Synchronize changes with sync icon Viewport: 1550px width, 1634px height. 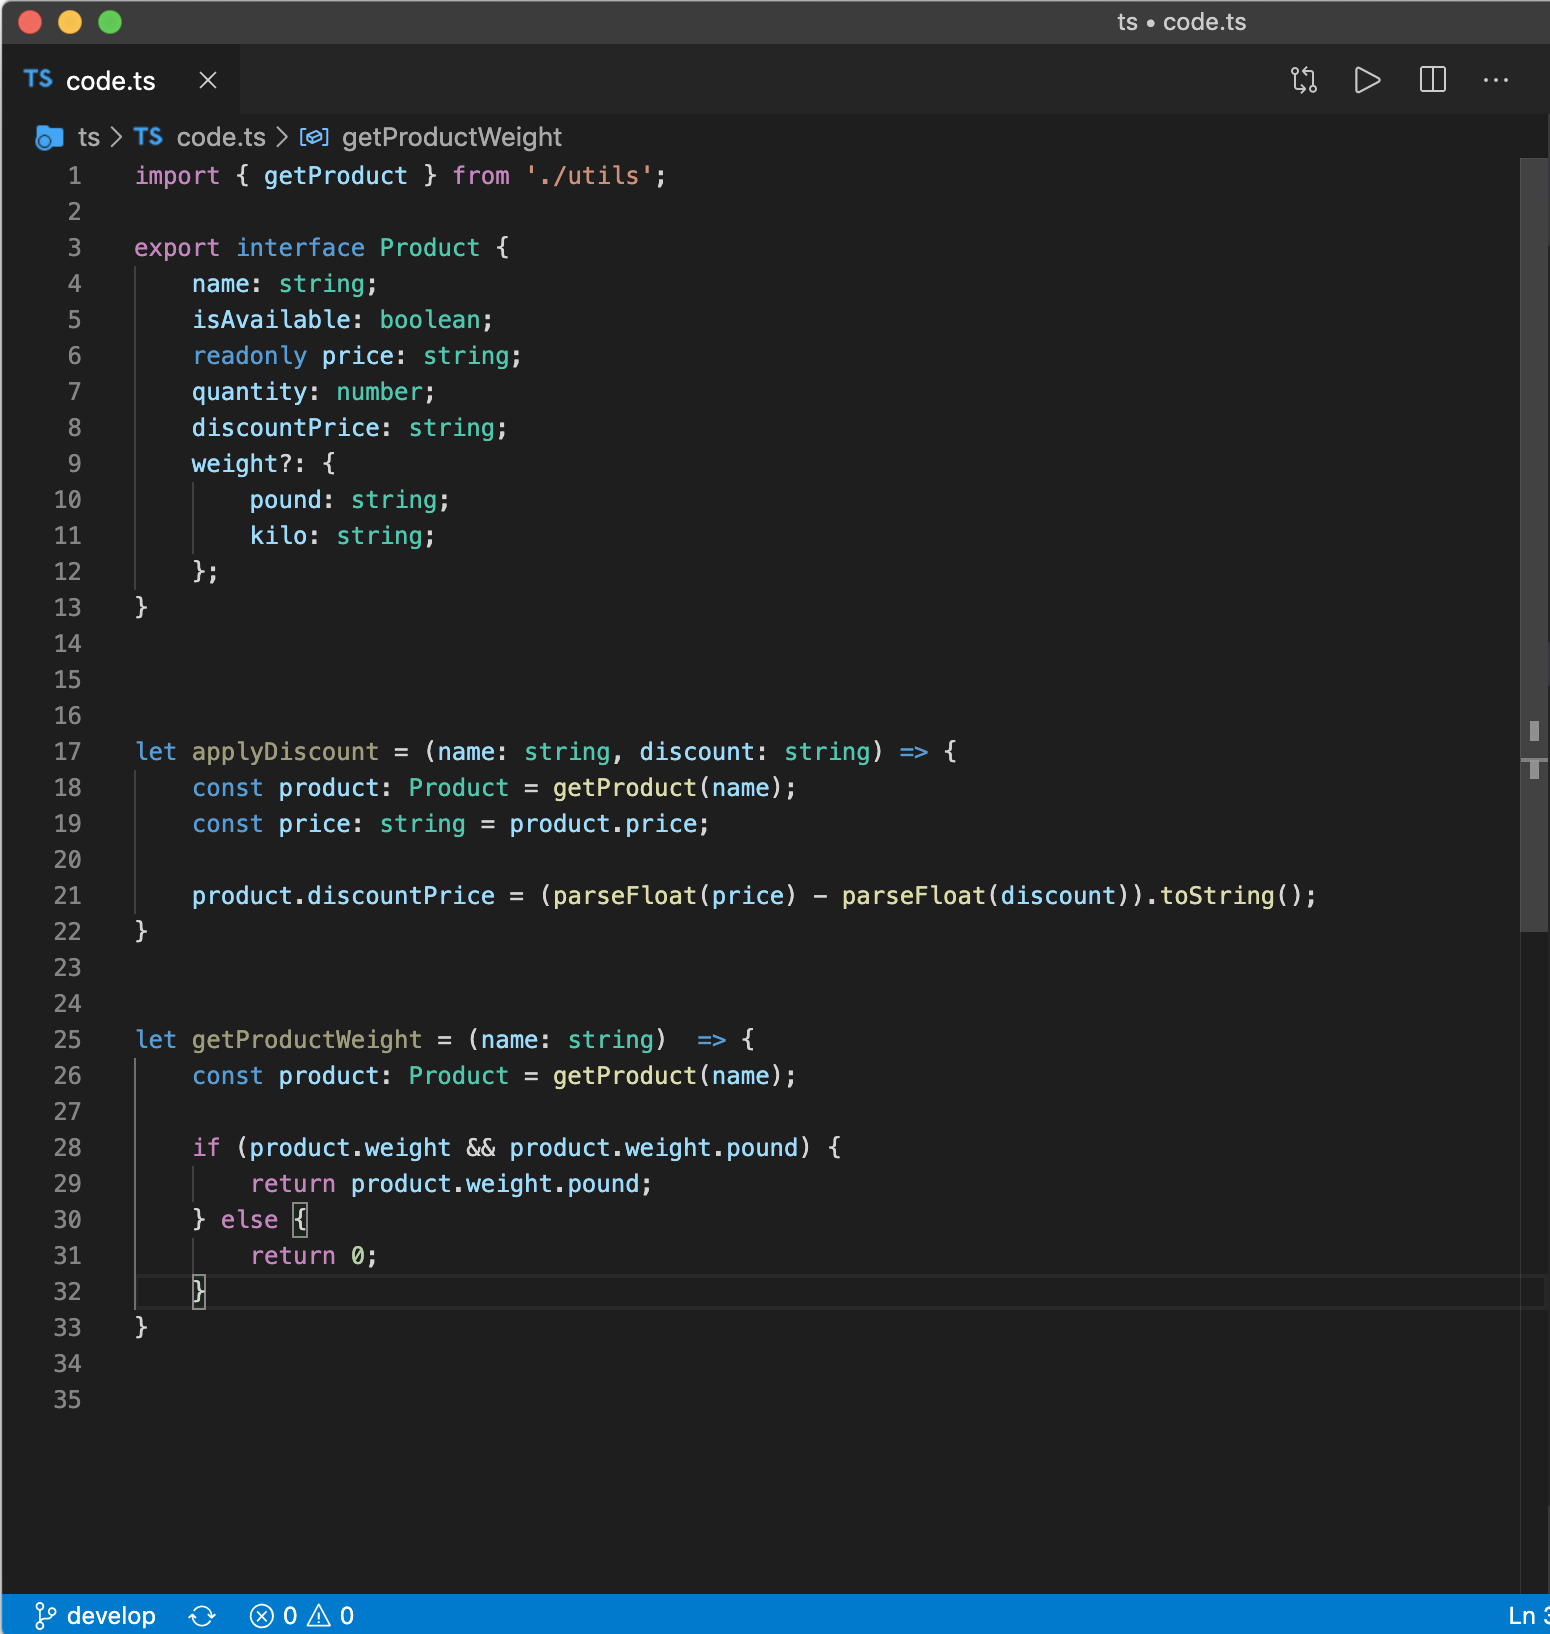(x=202, y=1615)
